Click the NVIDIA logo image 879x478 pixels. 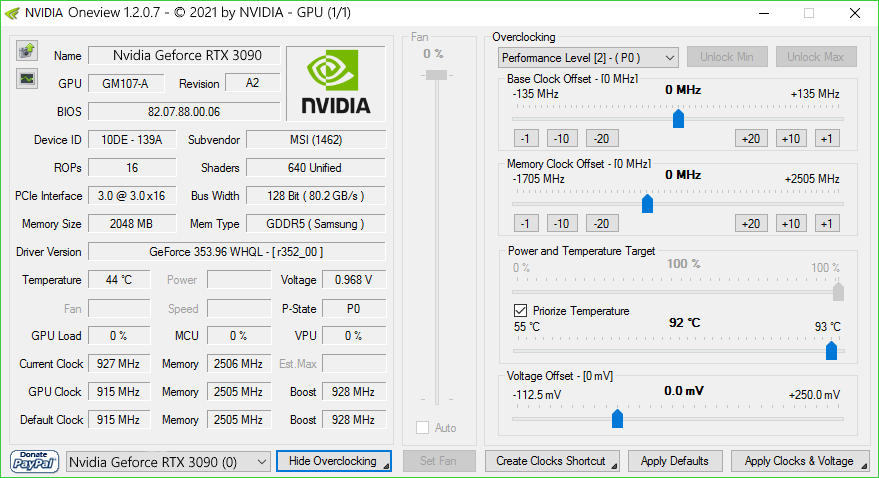tap(336, 83)
